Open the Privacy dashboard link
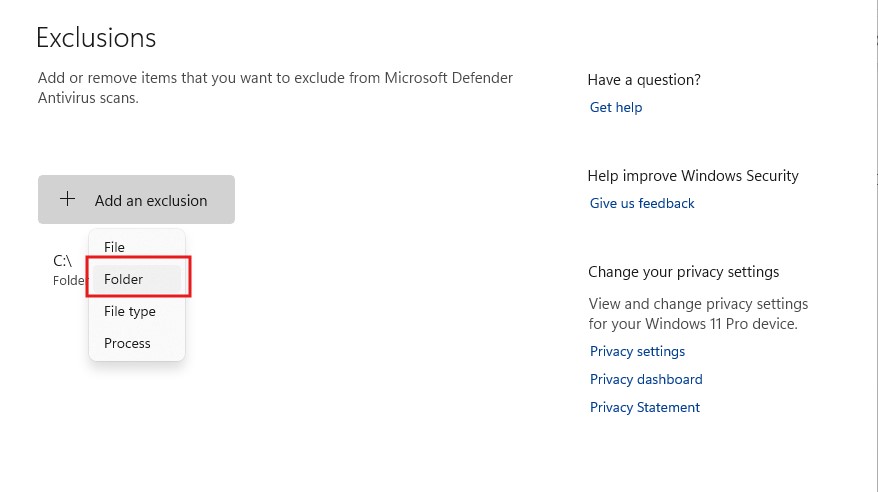 646,379
